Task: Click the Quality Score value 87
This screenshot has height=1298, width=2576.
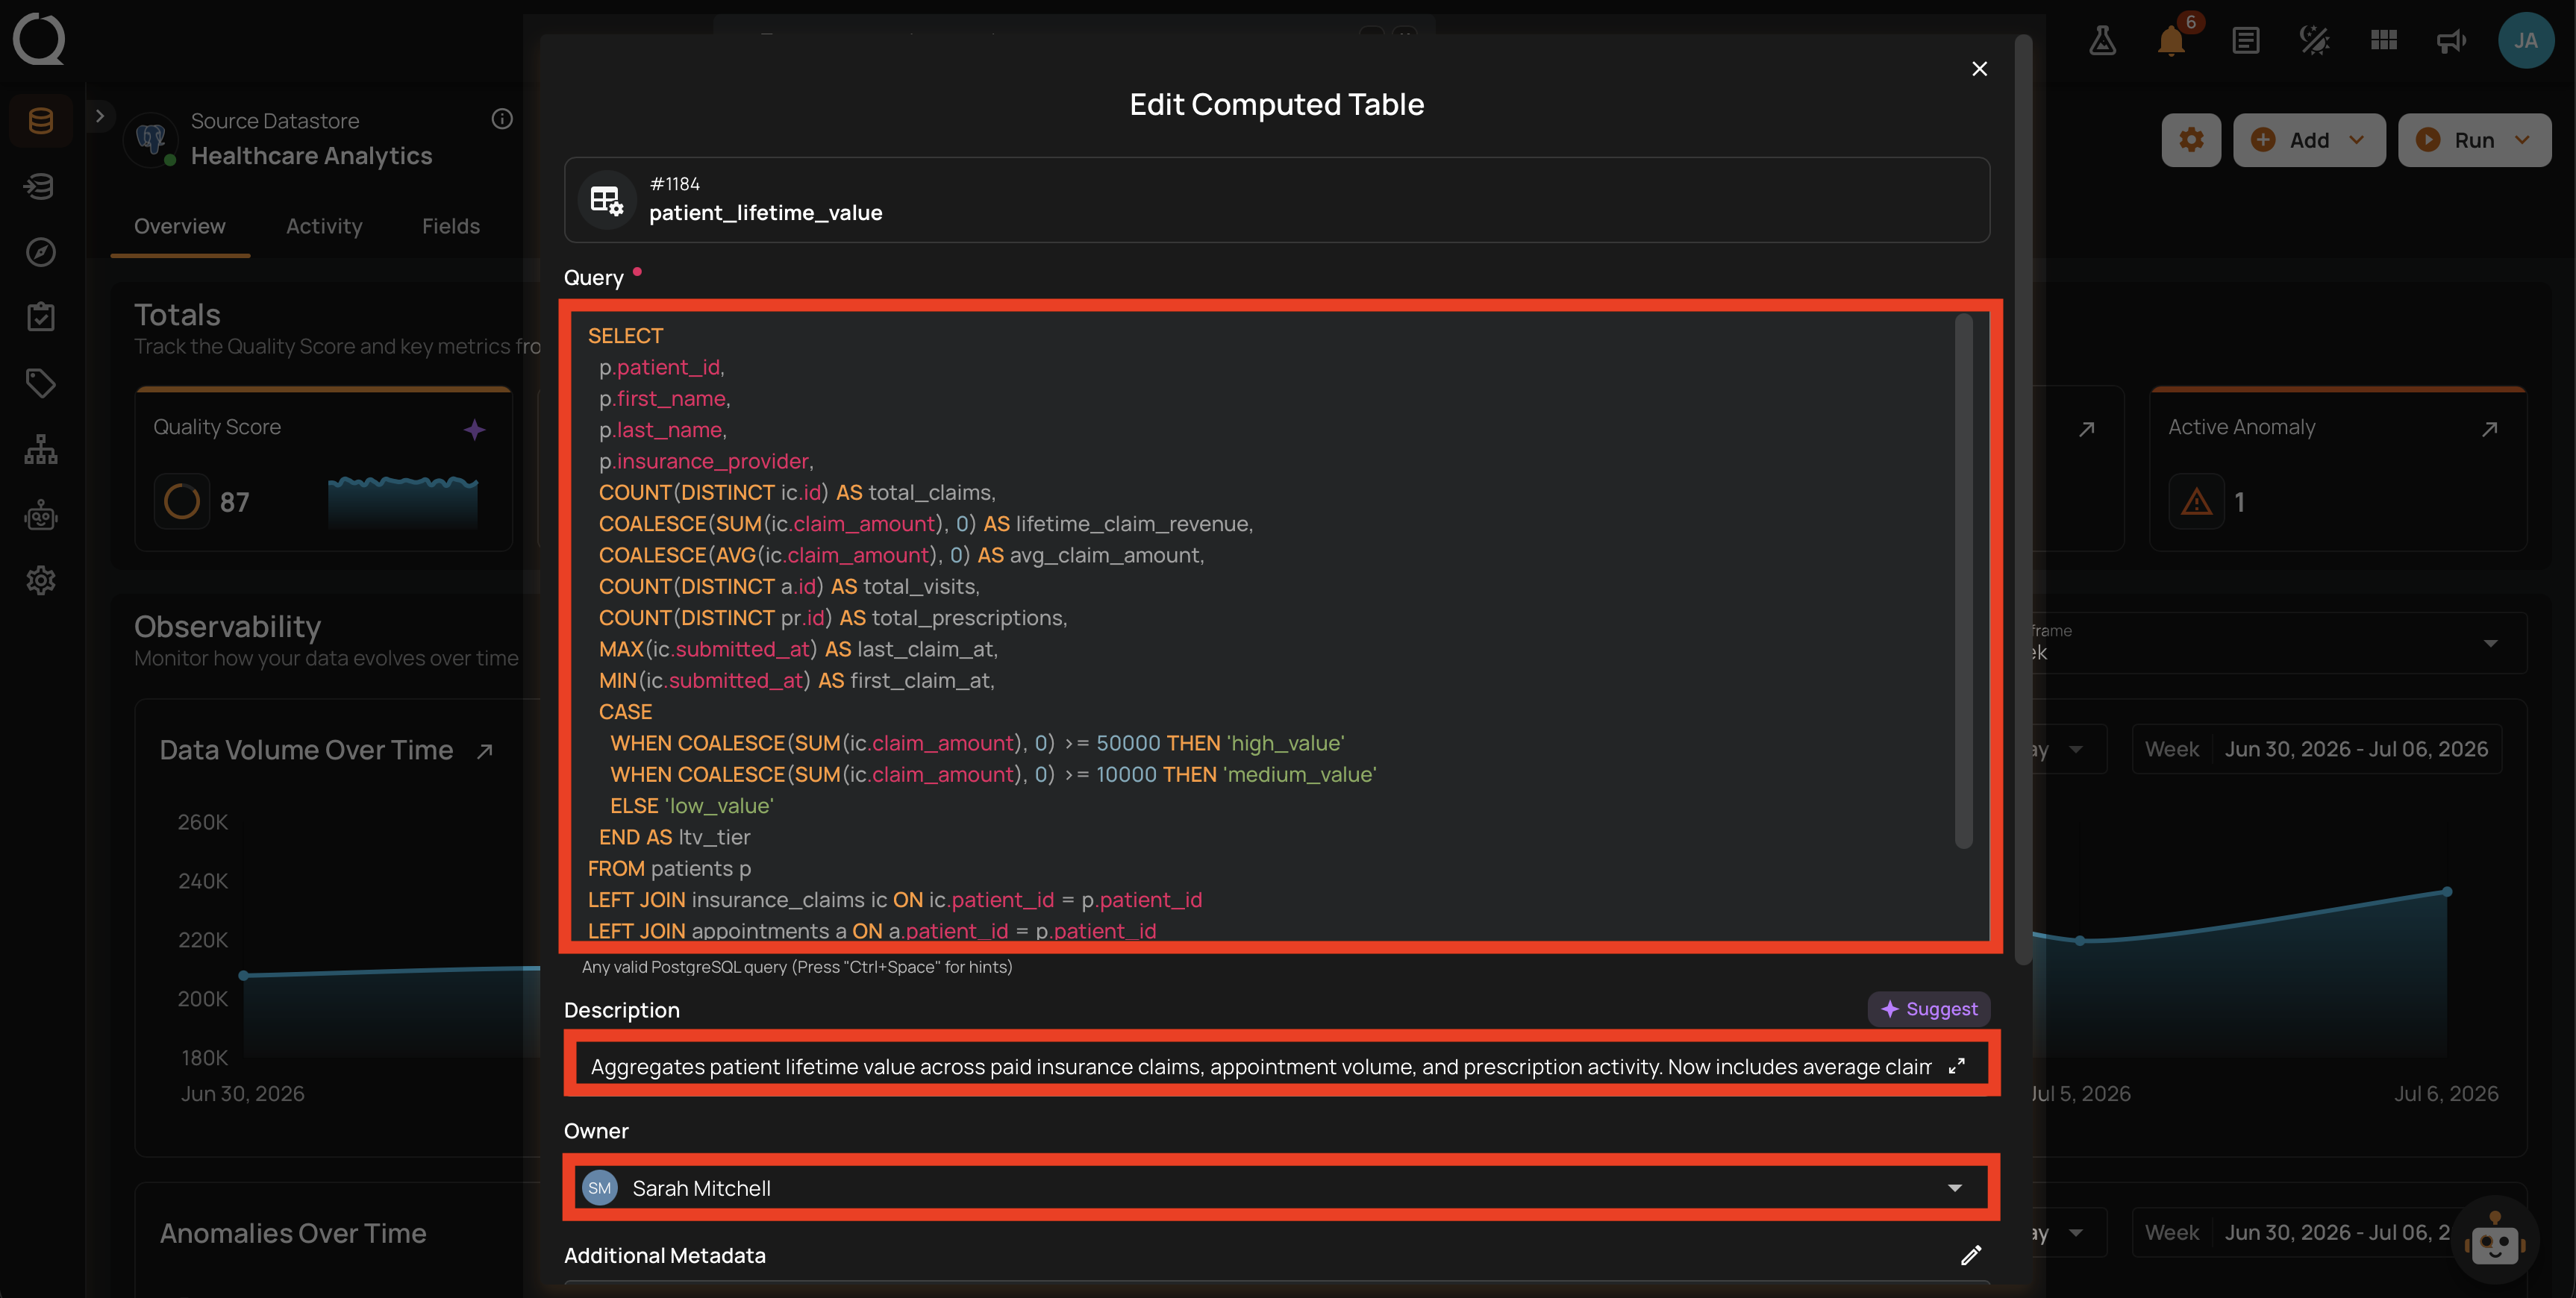Action: pyautogui.click(x=234, y=502)
